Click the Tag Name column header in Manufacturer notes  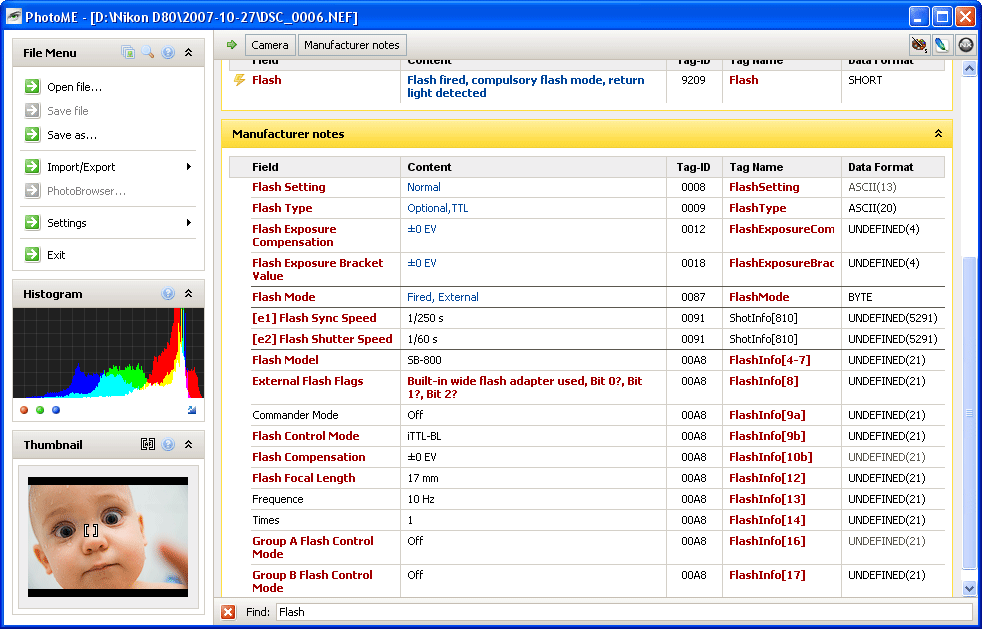(x=782, y=167)
